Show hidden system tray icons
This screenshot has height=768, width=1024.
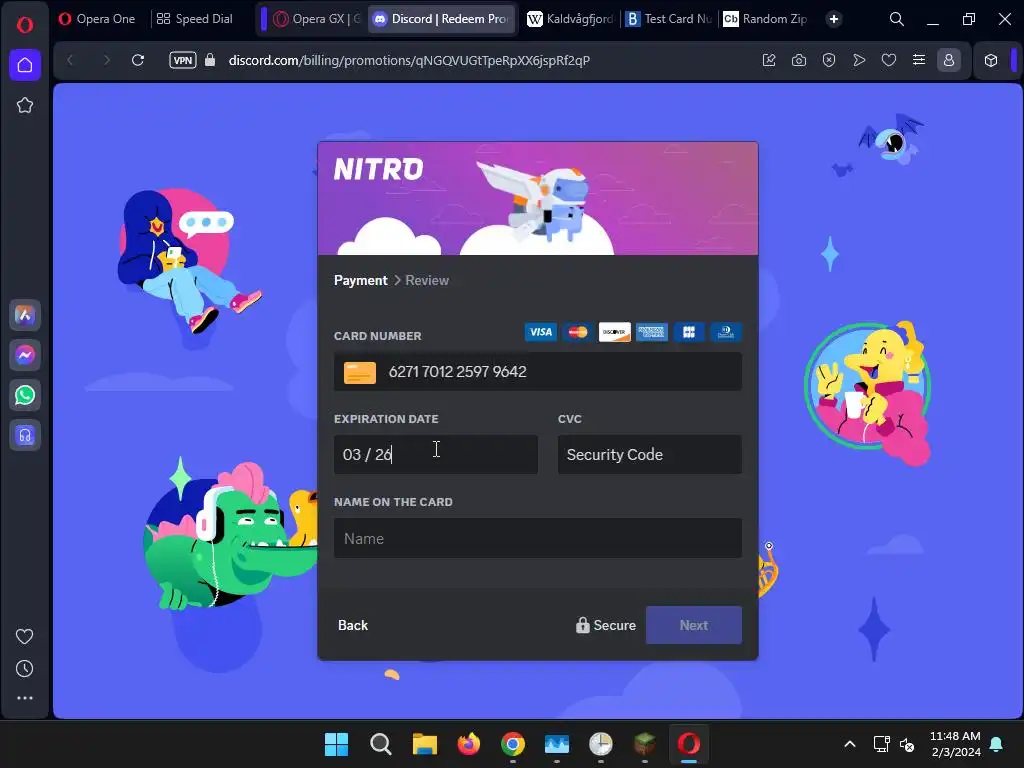[850, 744]
